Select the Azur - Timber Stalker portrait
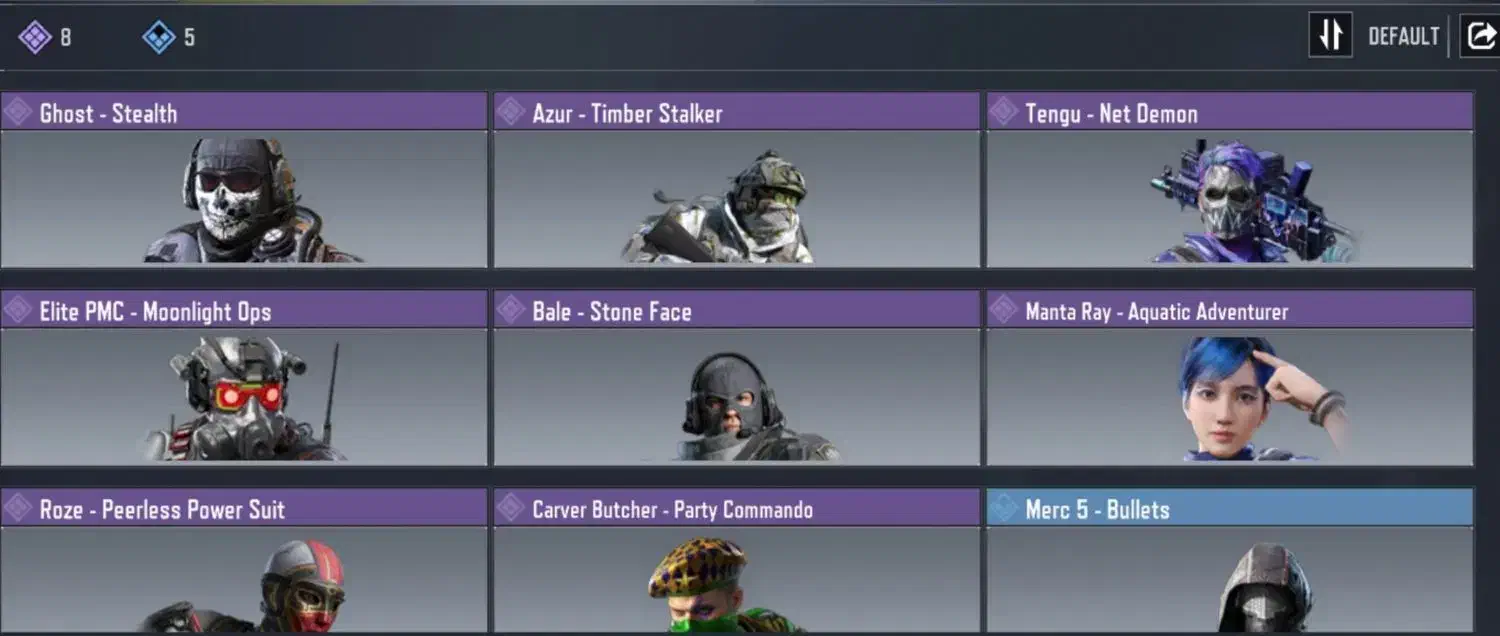This screenshot has height=636, width=1500. 737,199
